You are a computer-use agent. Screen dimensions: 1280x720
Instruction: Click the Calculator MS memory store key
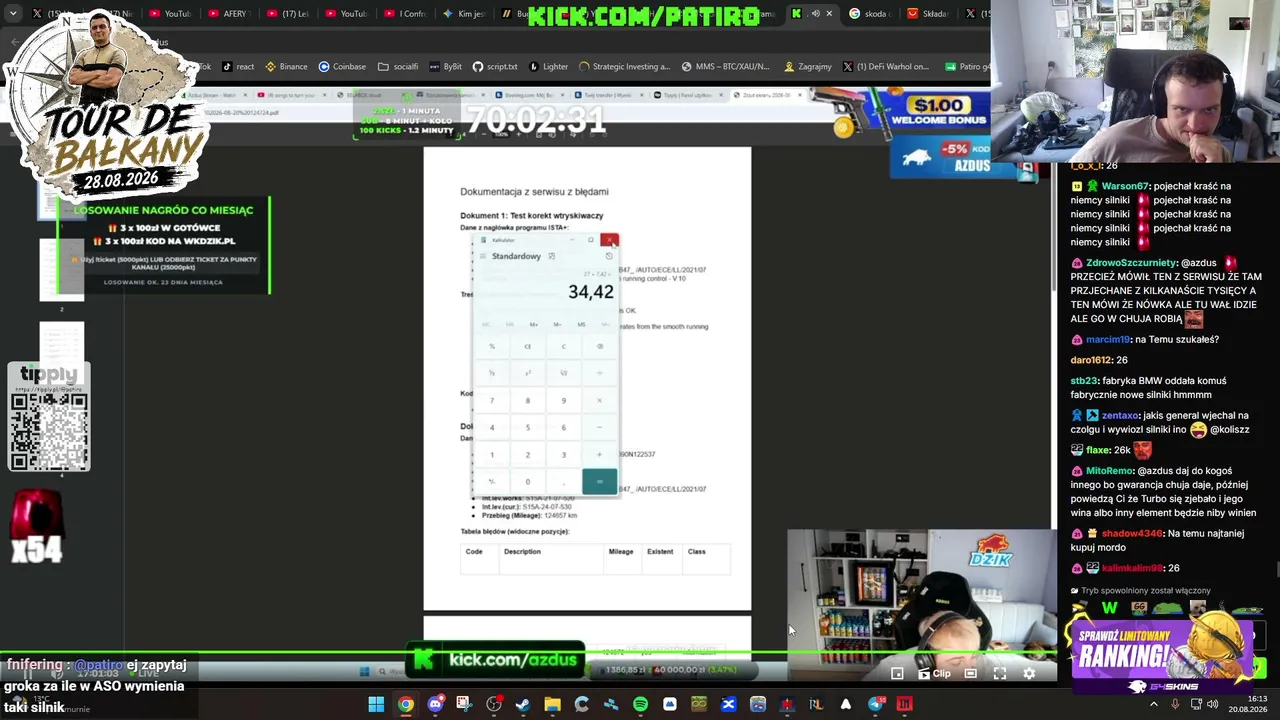pos(582,324)
